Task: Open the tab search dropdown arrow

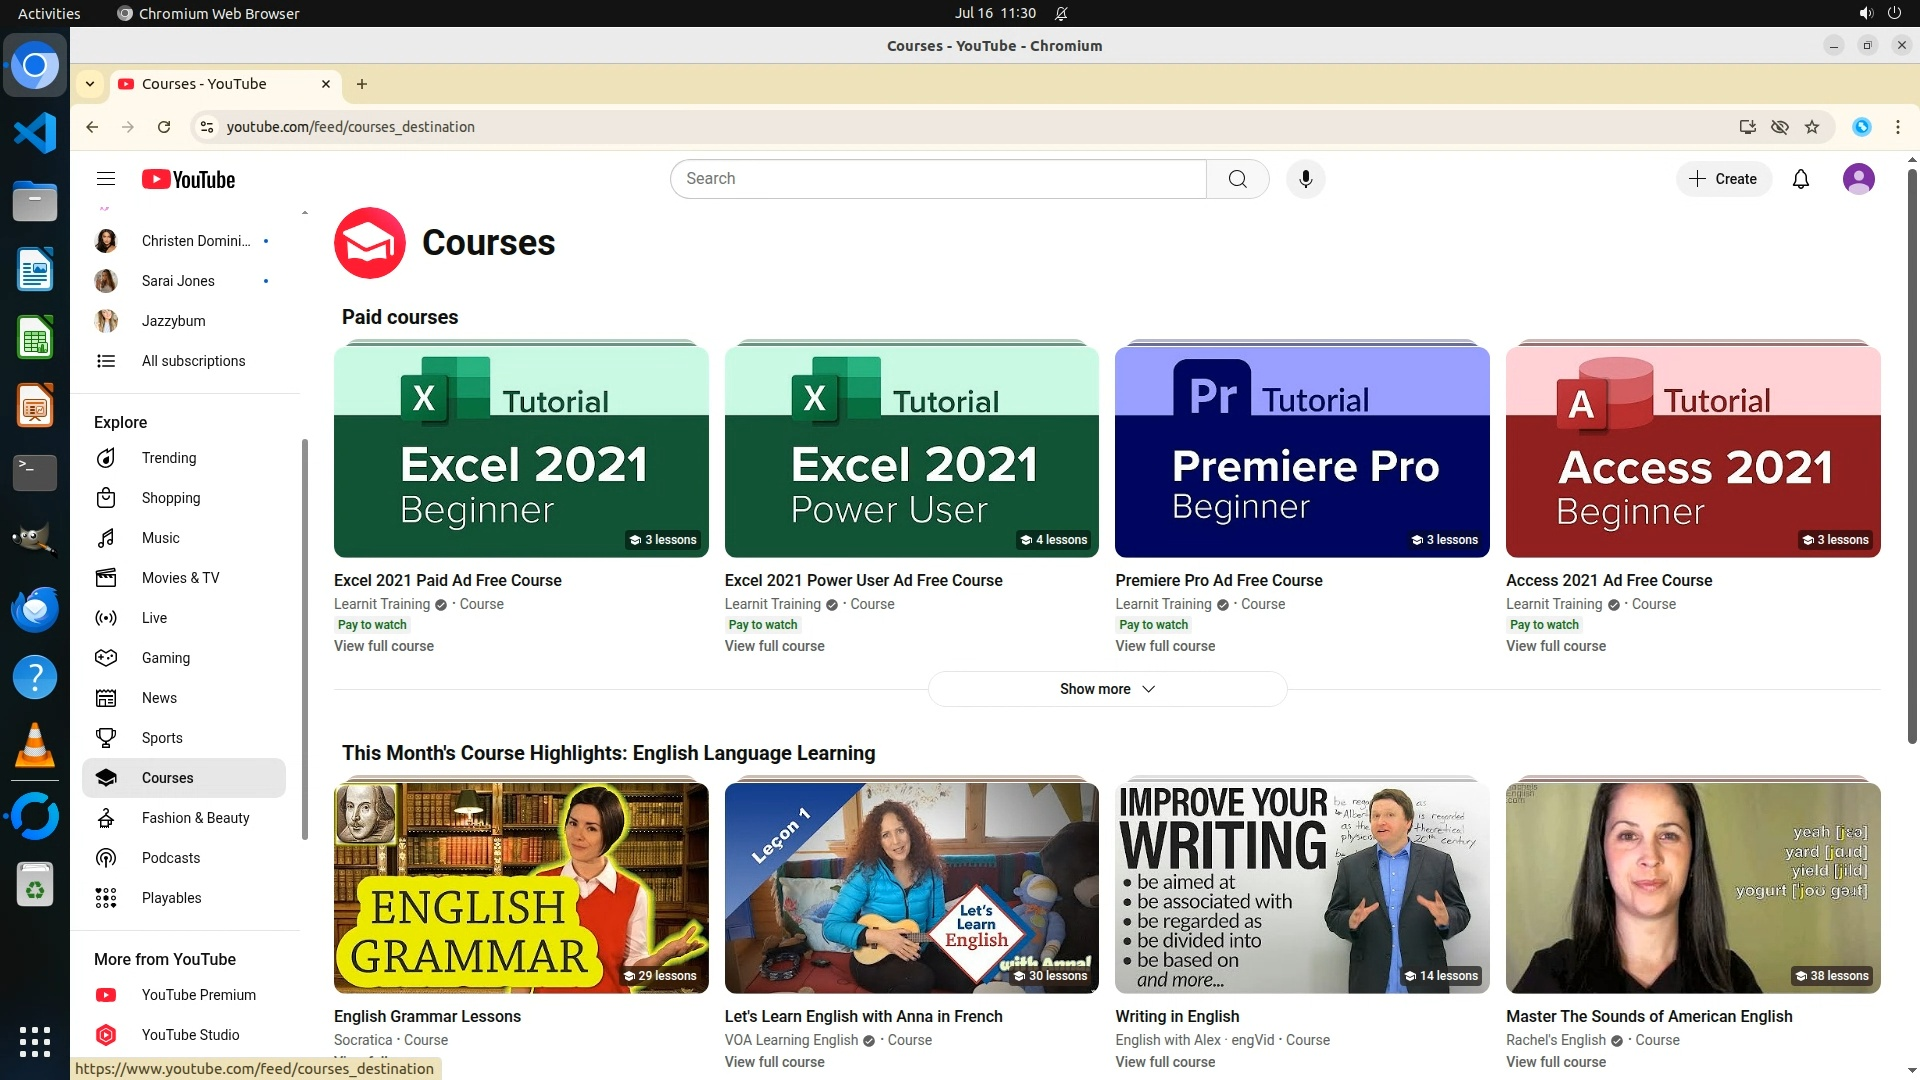Action: click(x=90, y=84)
